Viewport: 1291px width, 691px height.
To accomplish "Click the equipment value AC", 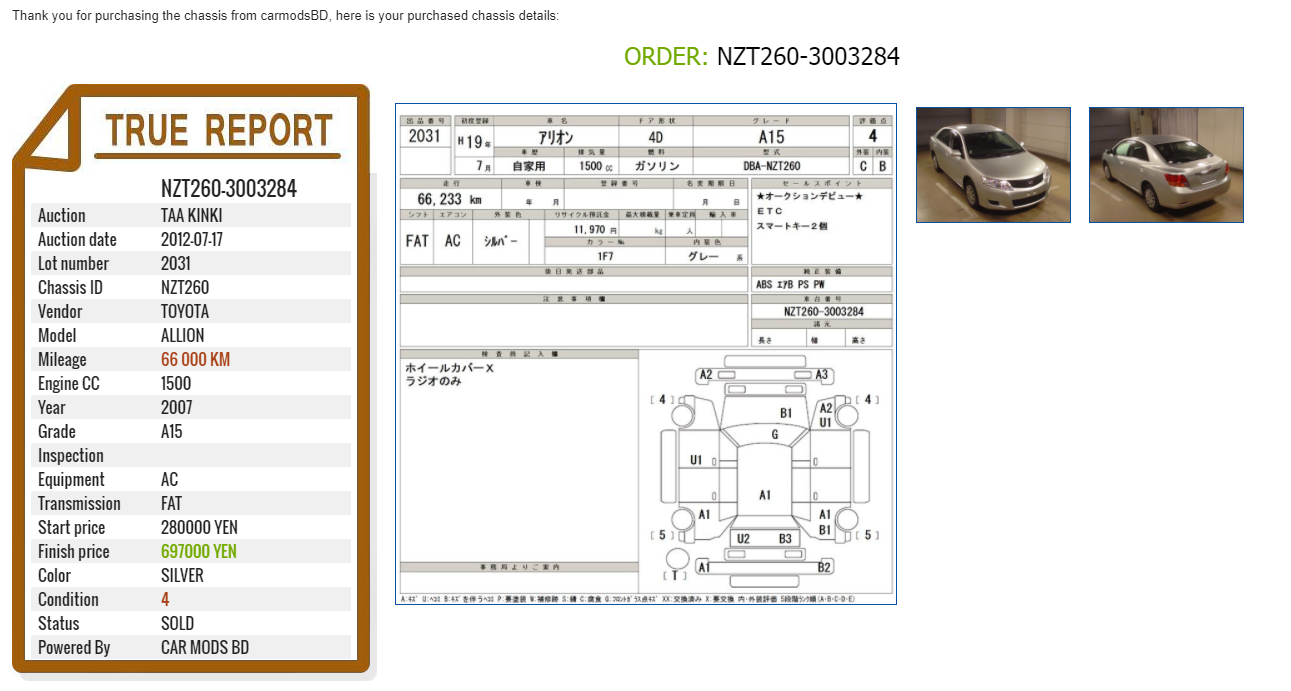I will point(170,480).
